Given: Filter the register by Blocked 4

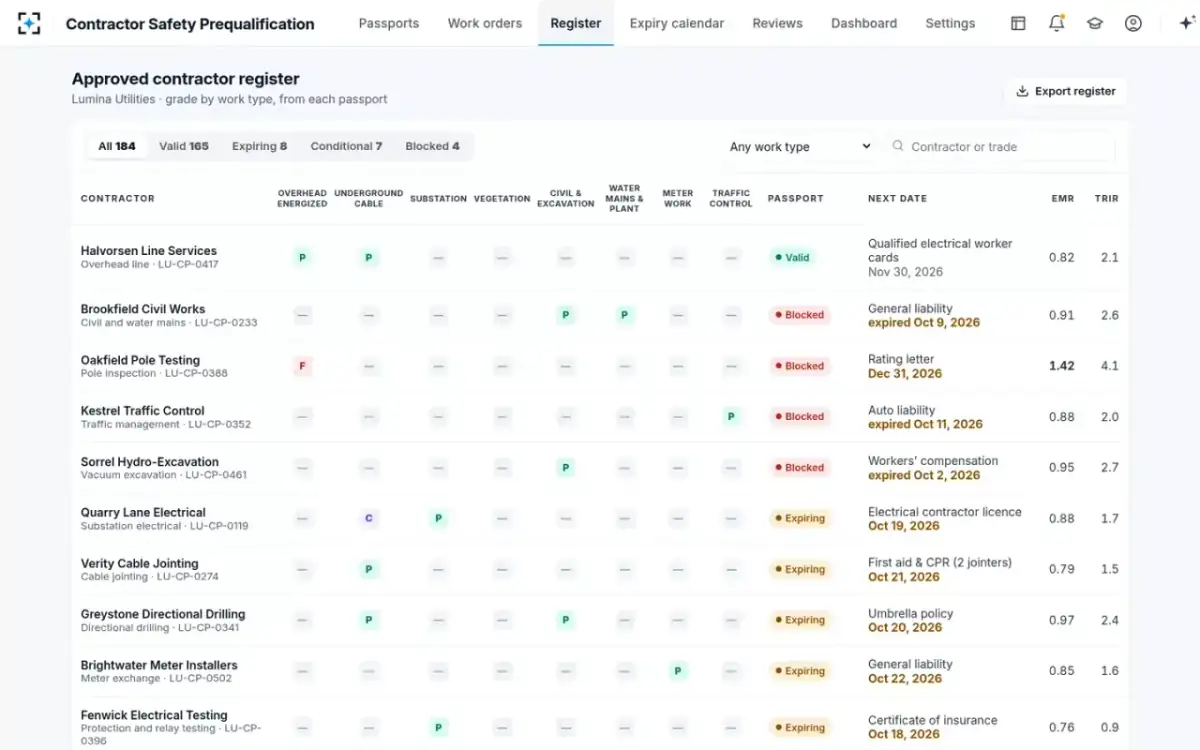Looking at the screenshot, I should 432,146.
